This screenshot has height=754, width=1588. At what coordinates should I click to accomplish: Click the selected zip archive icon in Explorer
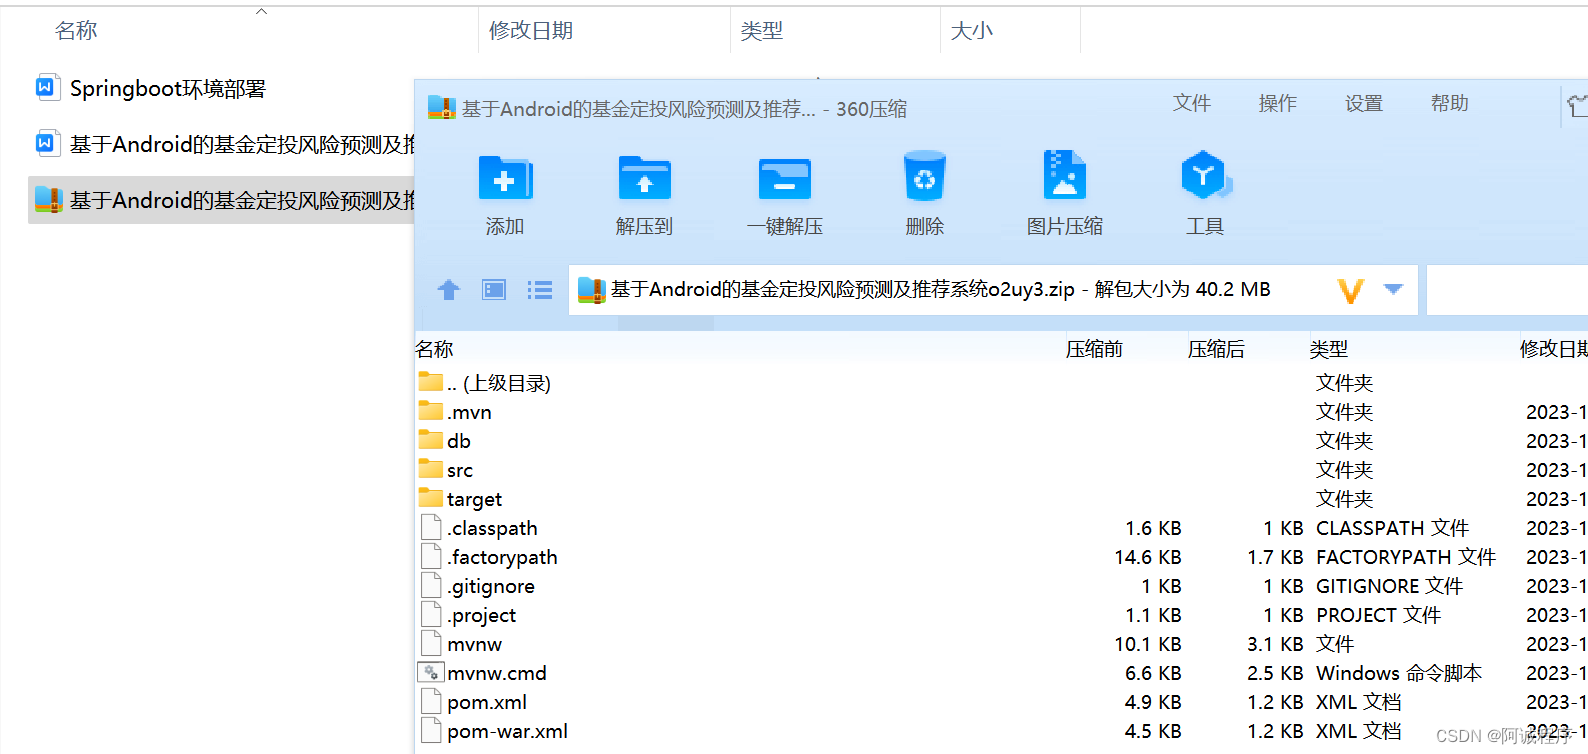[48, 199]
